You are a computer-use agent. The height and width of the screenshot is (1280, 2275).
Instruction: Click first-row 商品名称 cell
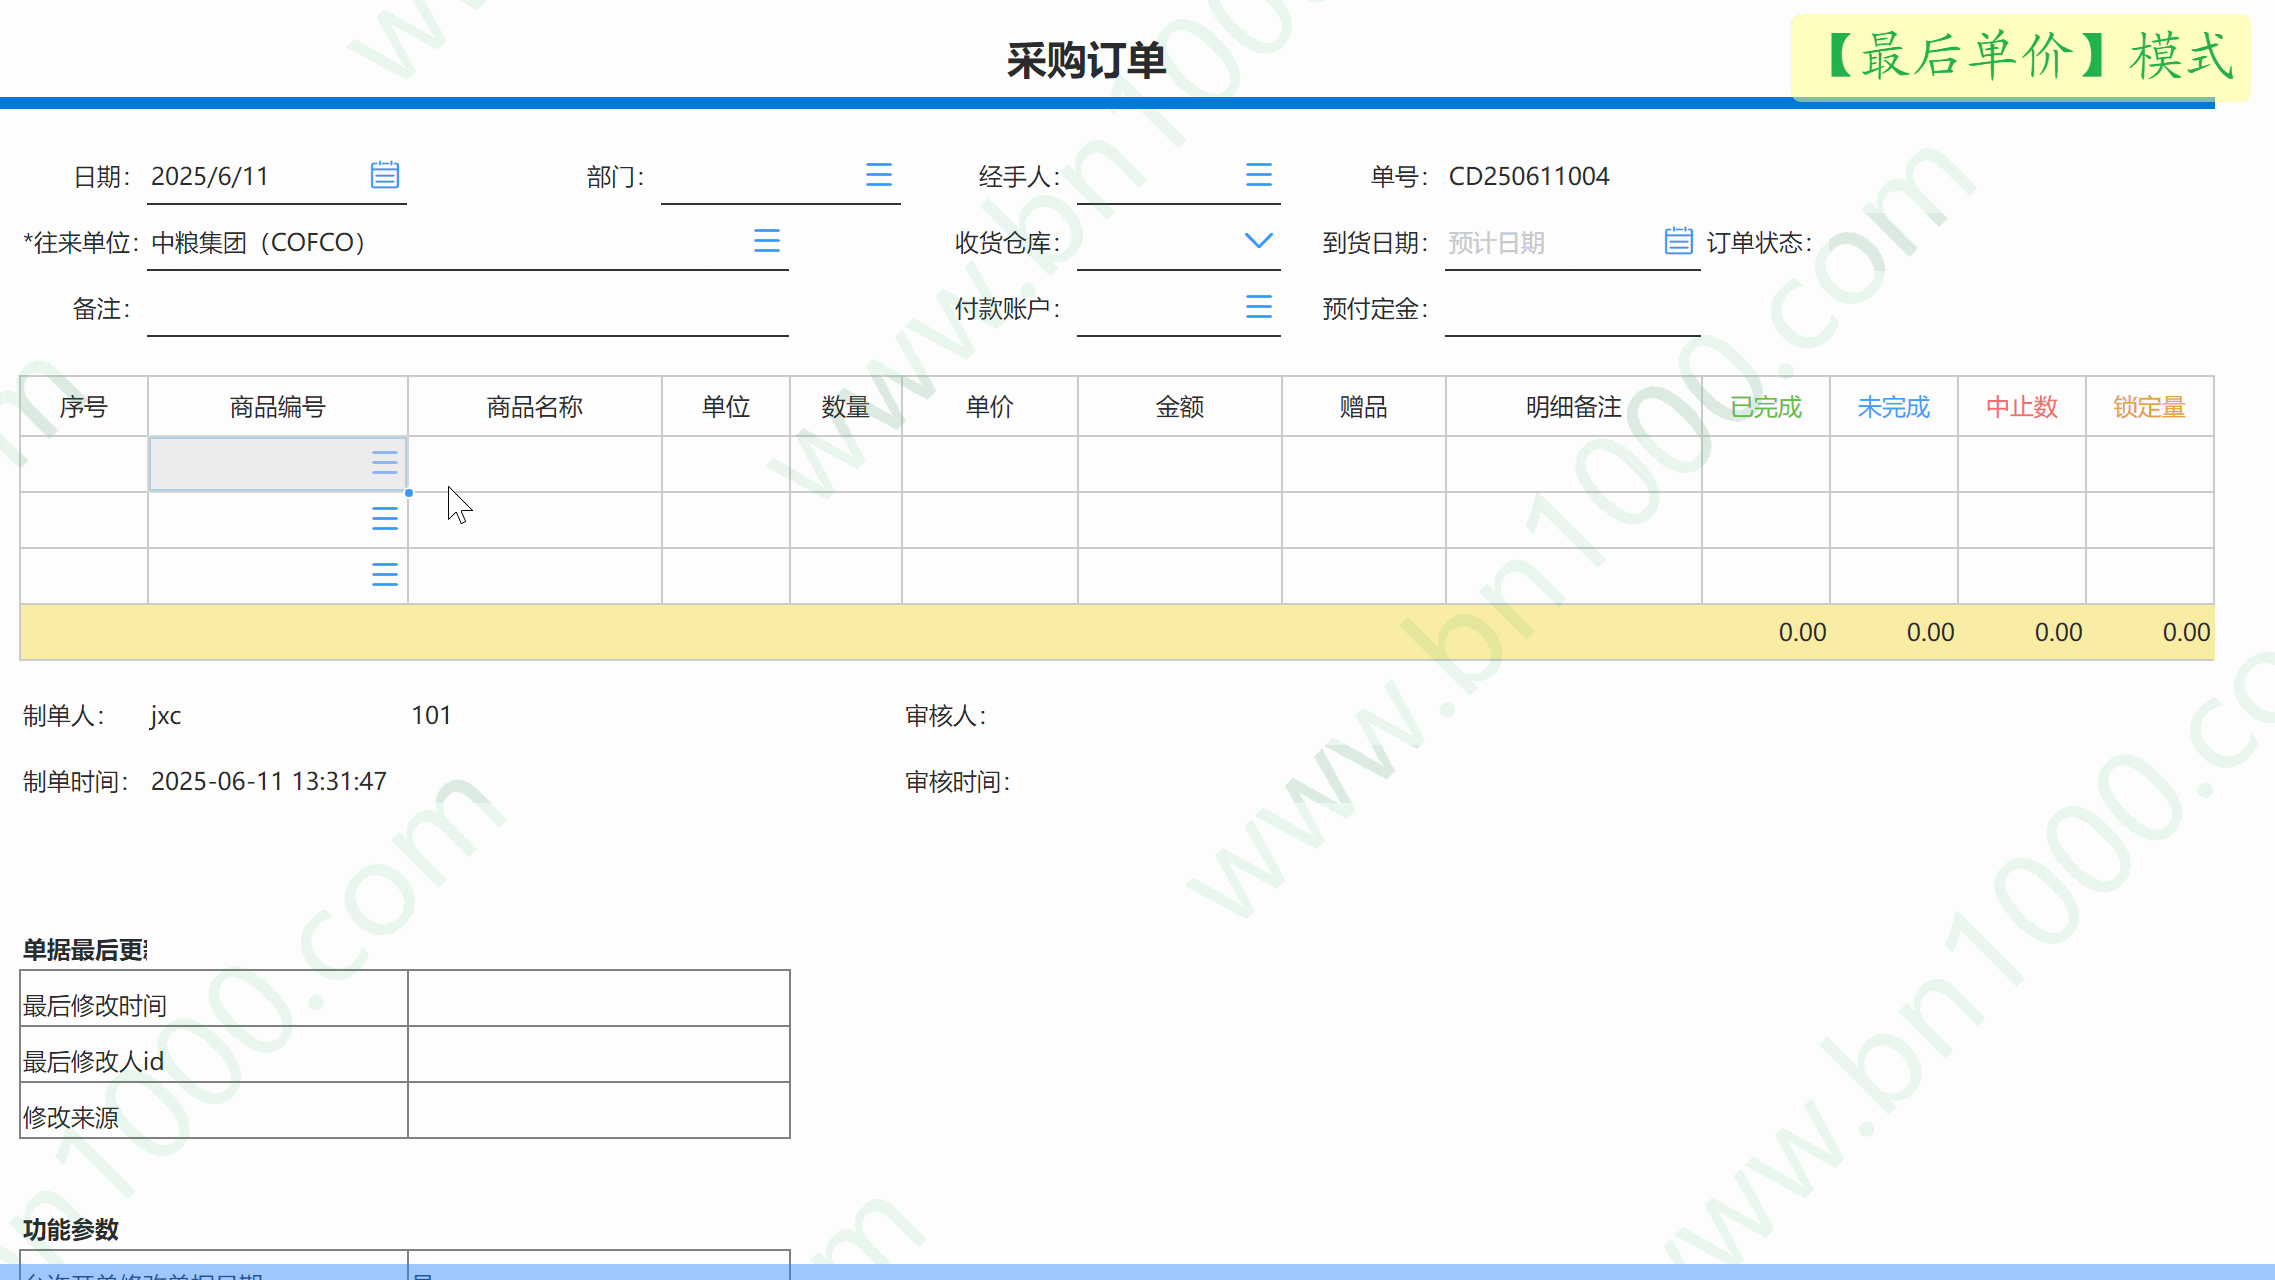tap(535, 464)
